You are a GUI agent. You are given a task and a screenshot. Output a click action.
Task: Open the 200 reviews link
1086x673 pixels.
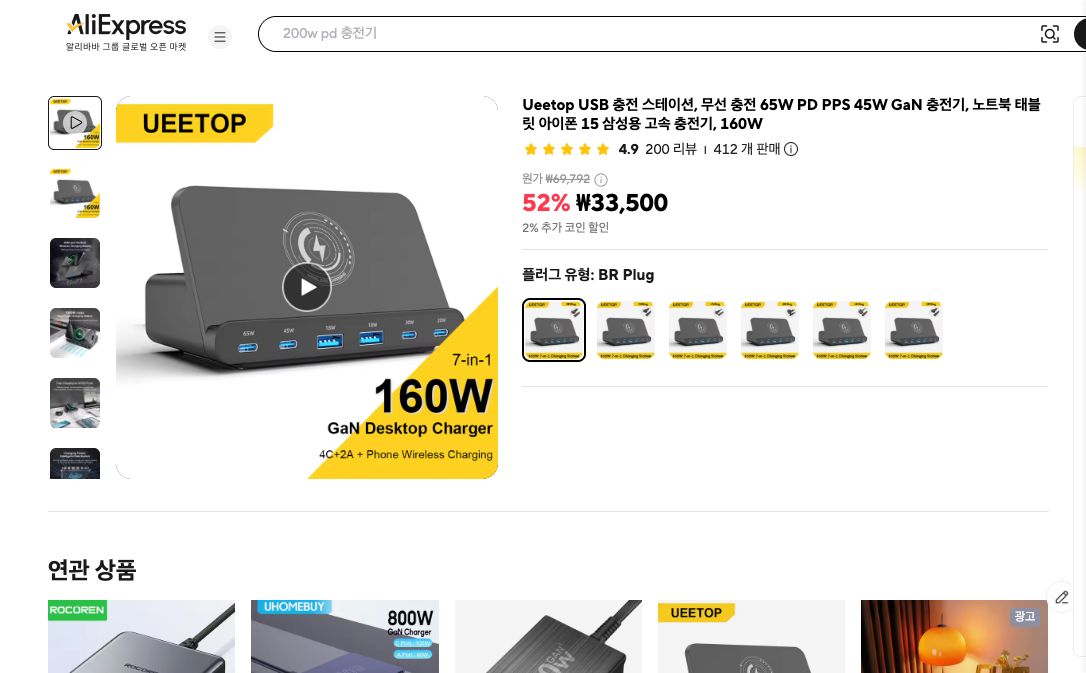[x=670, y=149]
